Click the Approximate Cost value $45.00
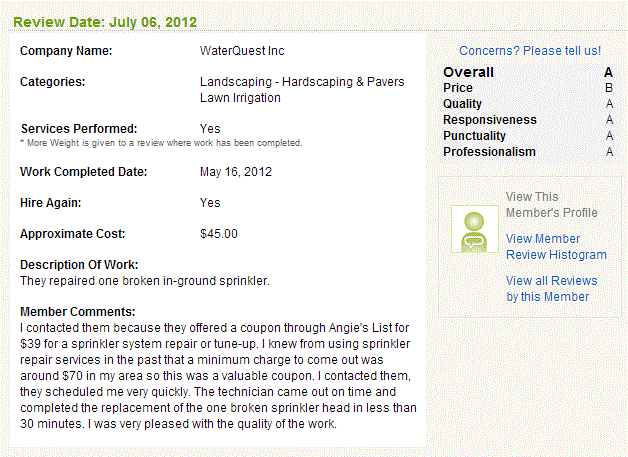The width and height of the screenshot is (628, 457). 219,234
